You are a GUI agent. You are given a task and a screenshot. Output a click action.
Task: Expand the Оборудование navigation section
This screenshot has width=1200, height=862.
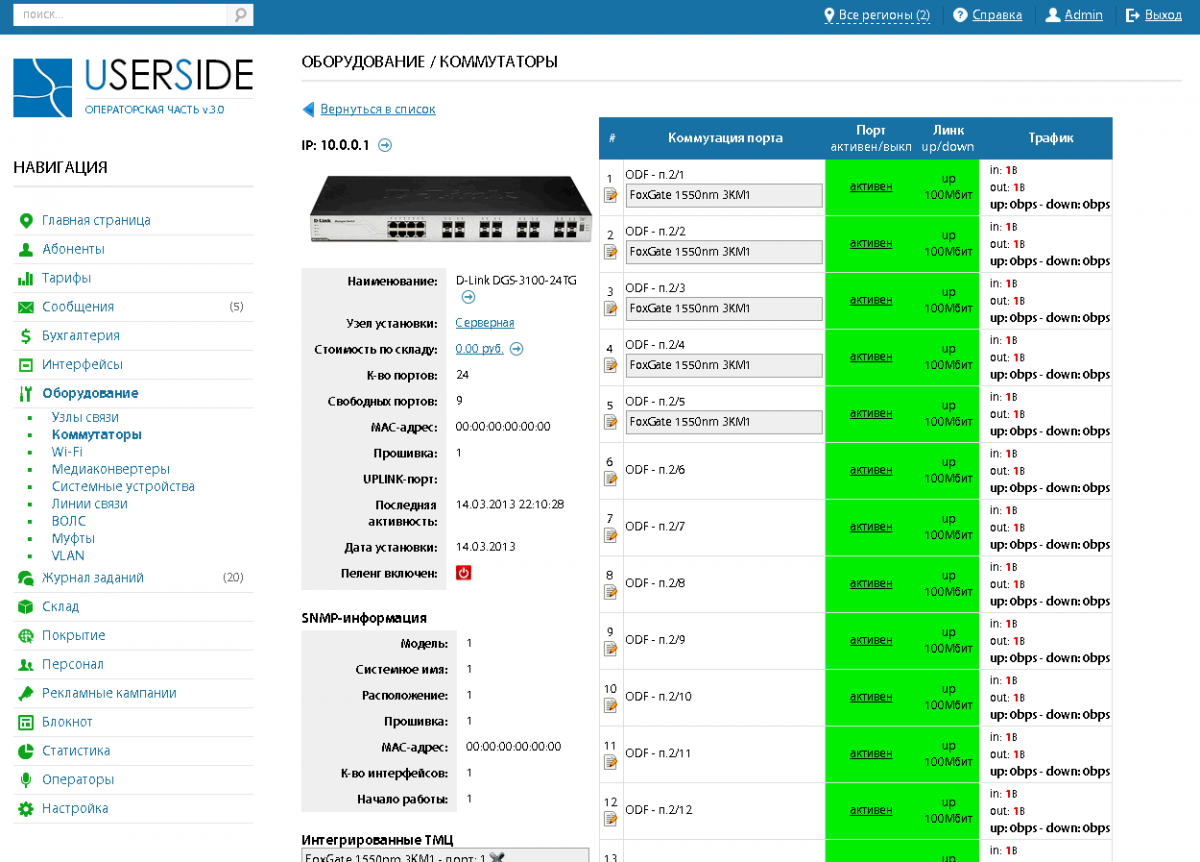tap(90, 393)
